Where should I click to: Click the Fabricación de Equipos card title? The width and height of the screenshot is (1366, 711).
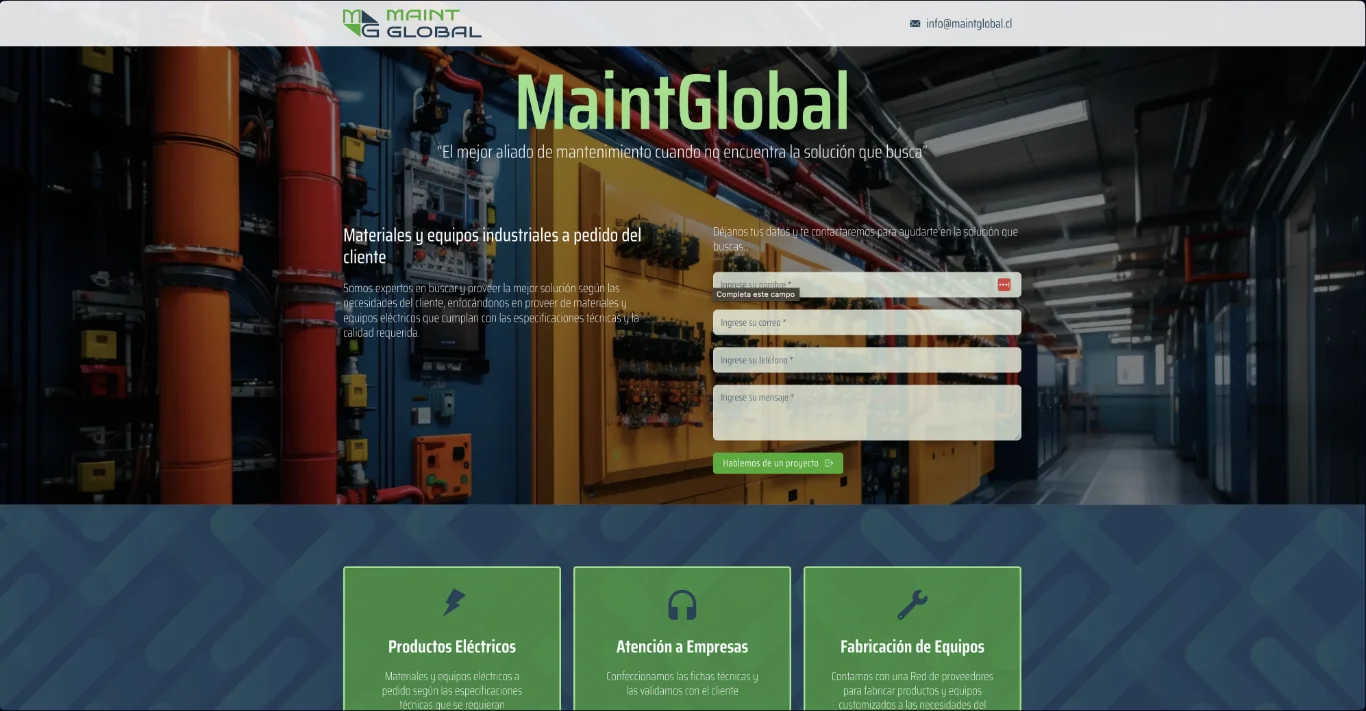912,647
